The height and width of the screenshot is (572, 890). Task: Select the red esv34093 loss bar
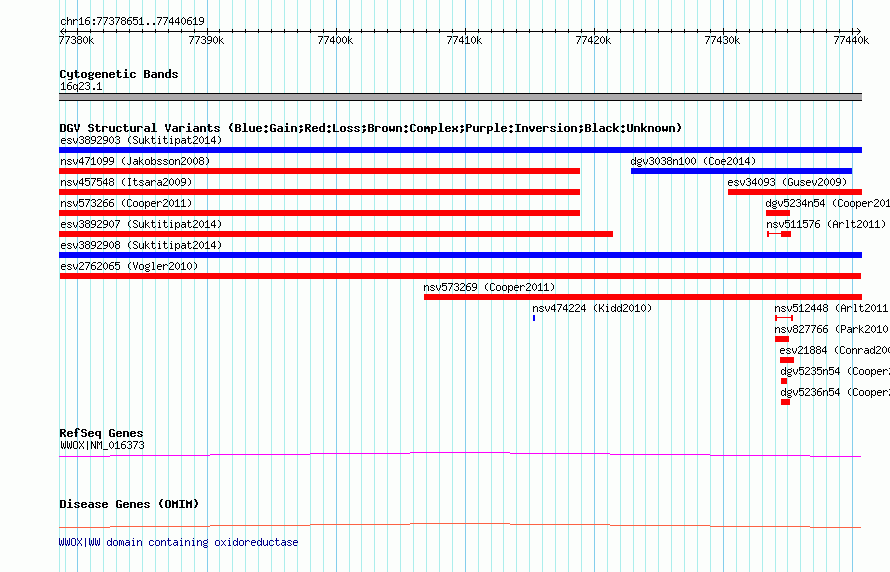[795, 192]
